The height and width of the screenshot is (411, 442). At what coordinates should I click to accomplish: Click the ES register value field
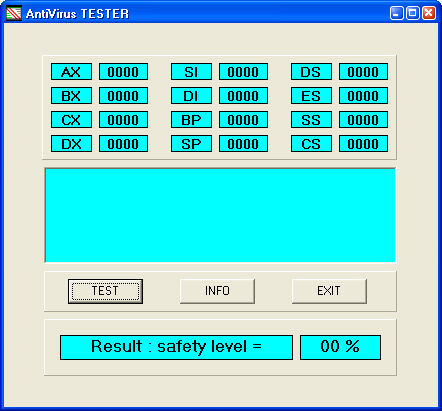(x=363, y=96)
